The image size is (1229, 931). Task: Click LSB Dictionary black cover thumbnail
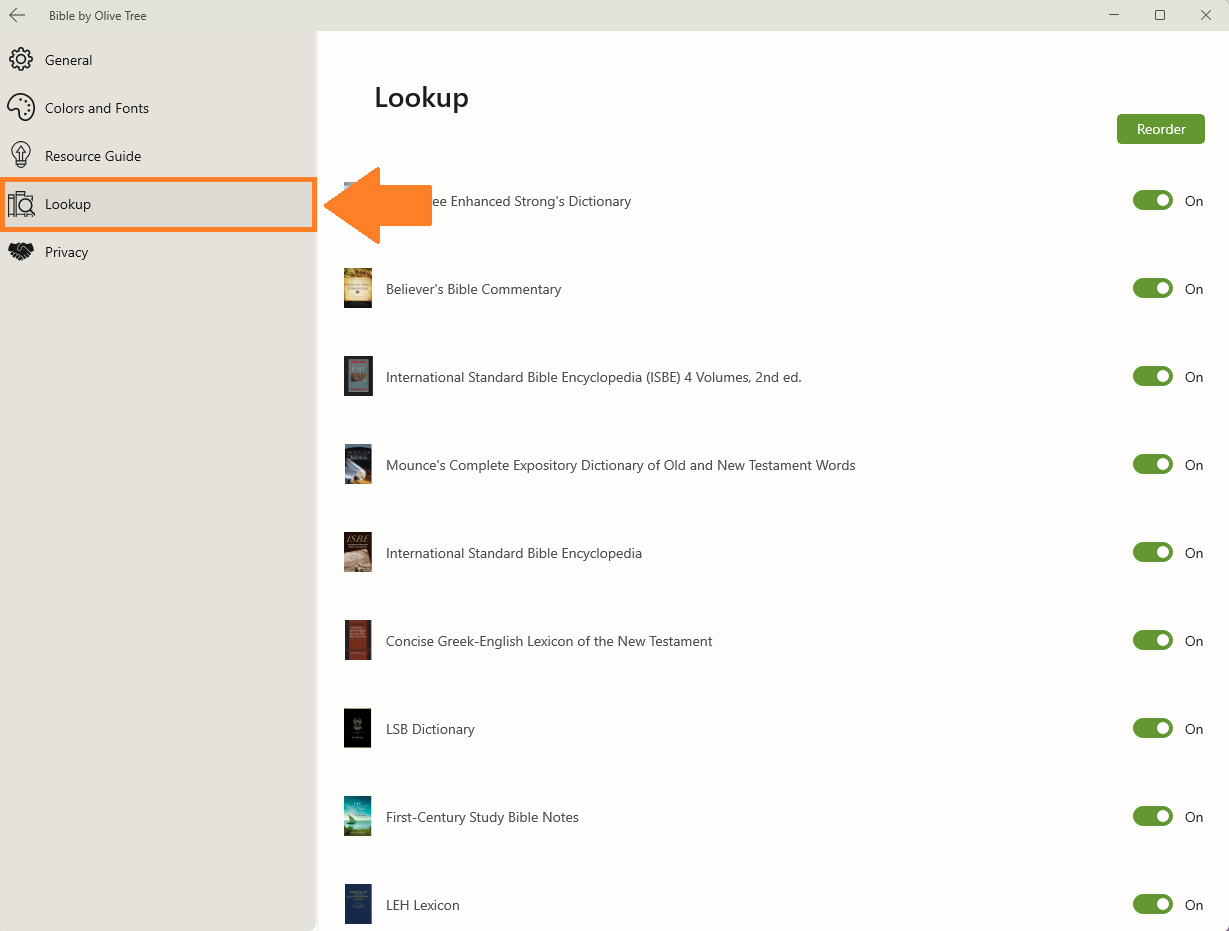pyautogui.click(x=358, y=728)
